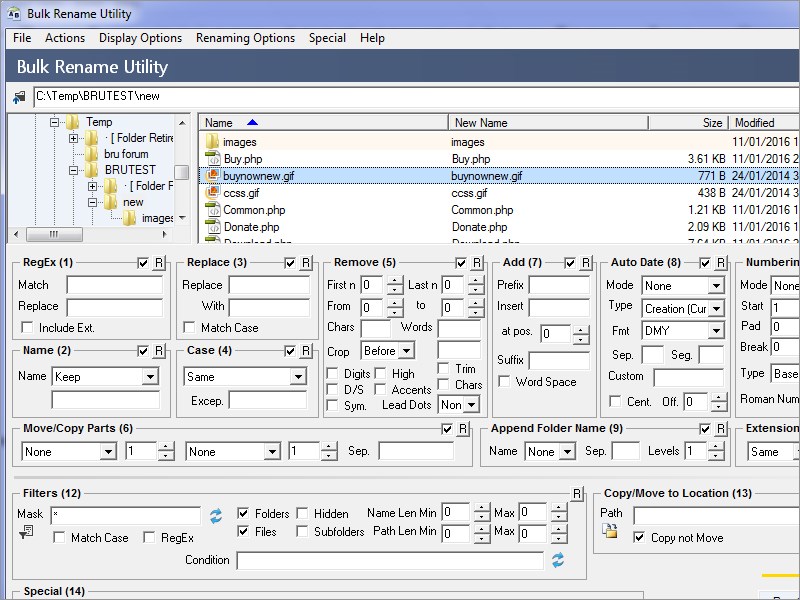This screenshot has width=800, height=600.
Task: Click the filter favorites icon below Mask label
Action: coord(26,533)
